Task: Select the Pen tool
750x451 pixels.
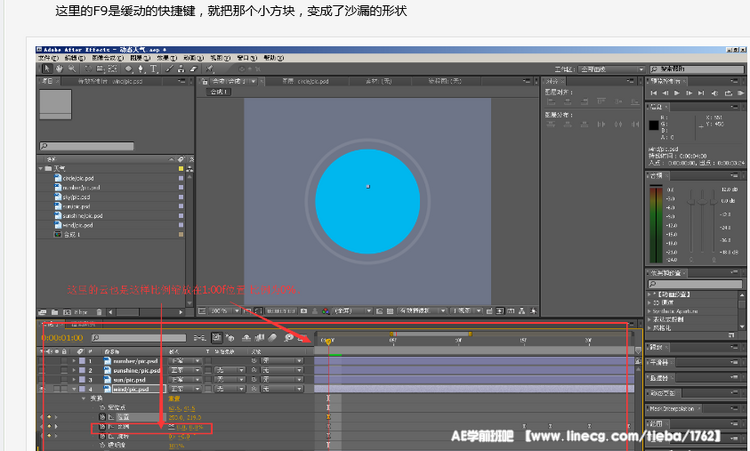Action: 141,69
